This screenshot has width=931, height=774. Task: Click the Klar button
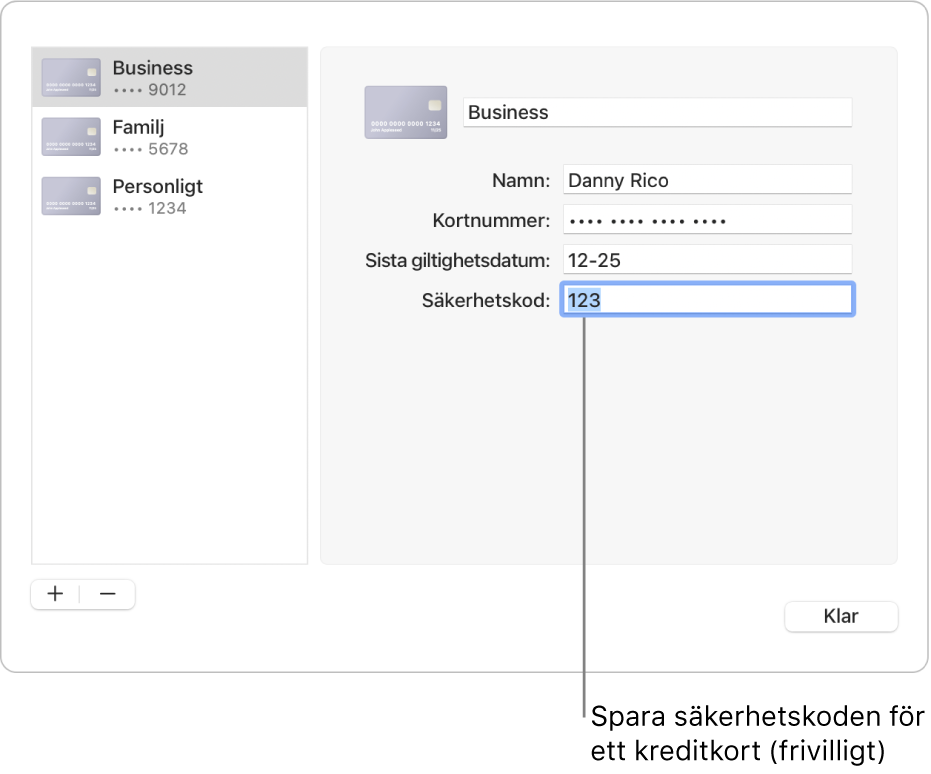840,617
